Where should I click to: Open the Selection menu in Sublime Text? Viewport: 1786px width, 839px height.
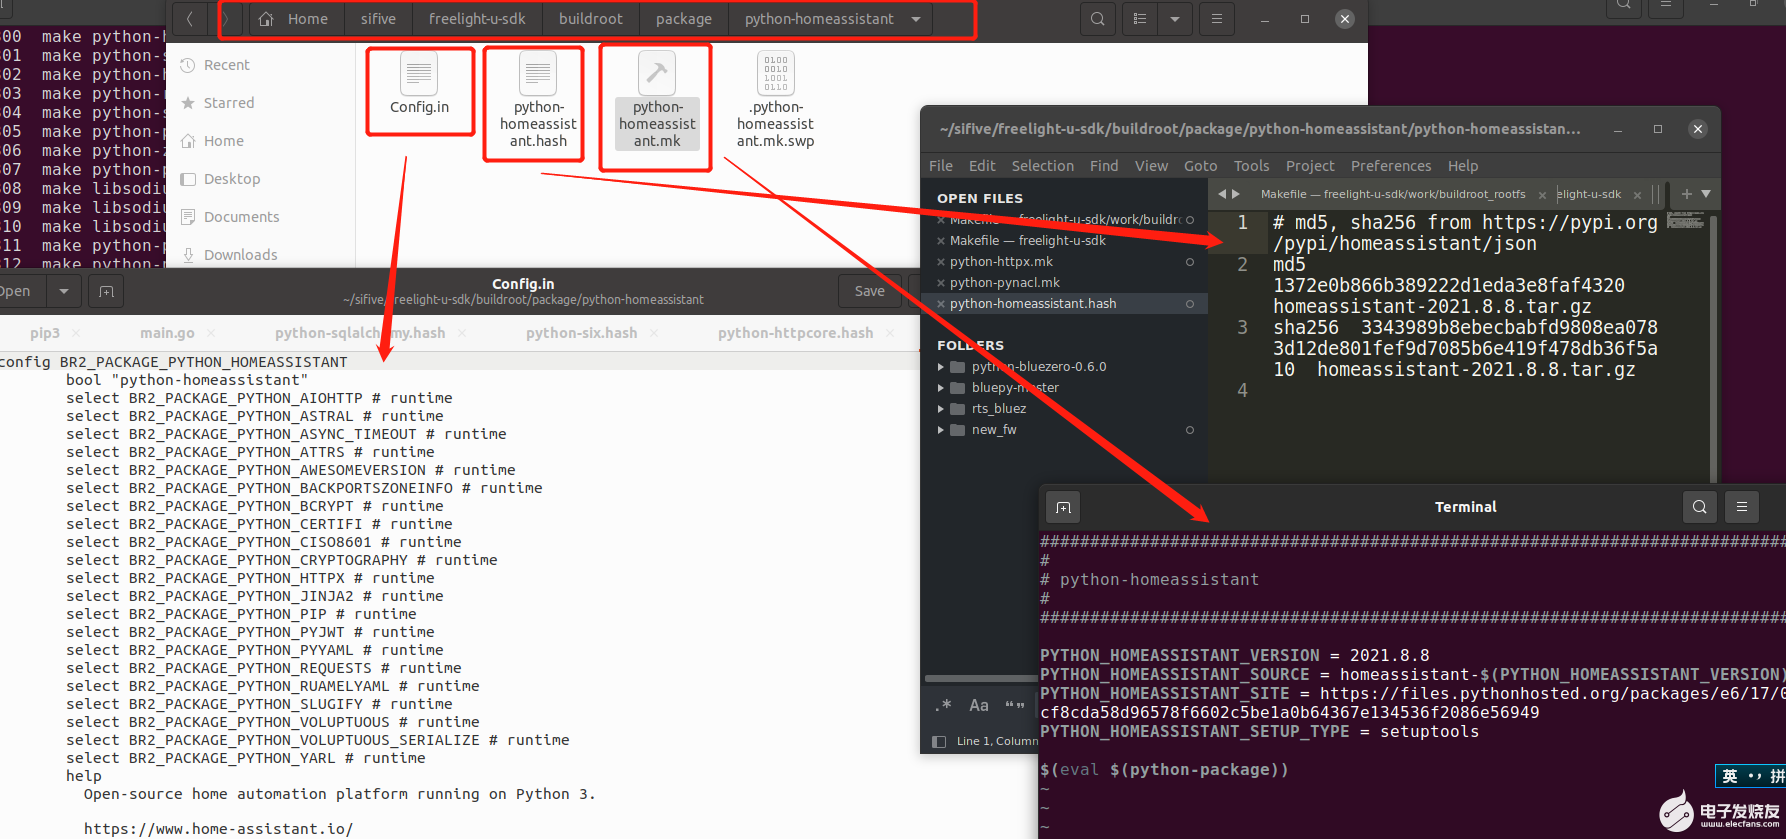coord(1042,166)
